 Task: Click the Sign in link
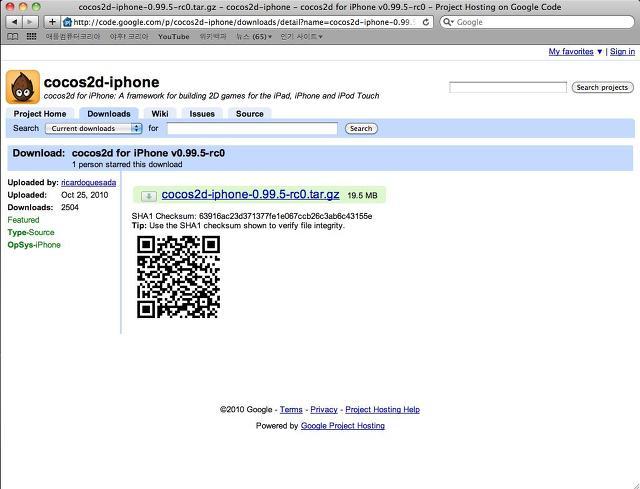622,51
